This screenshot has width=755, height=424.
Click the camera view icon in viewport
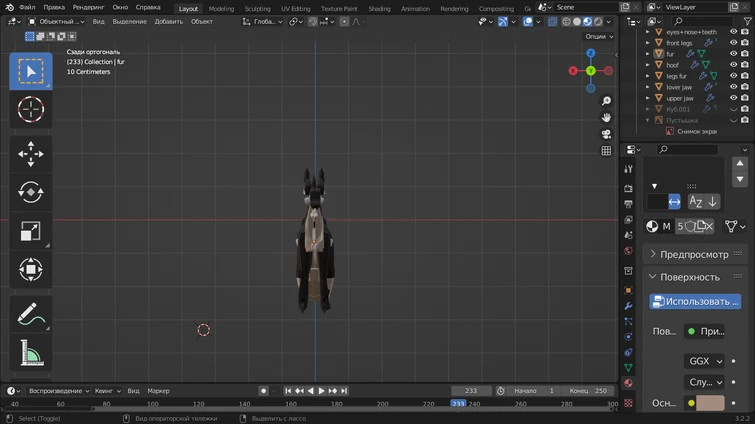606,134
